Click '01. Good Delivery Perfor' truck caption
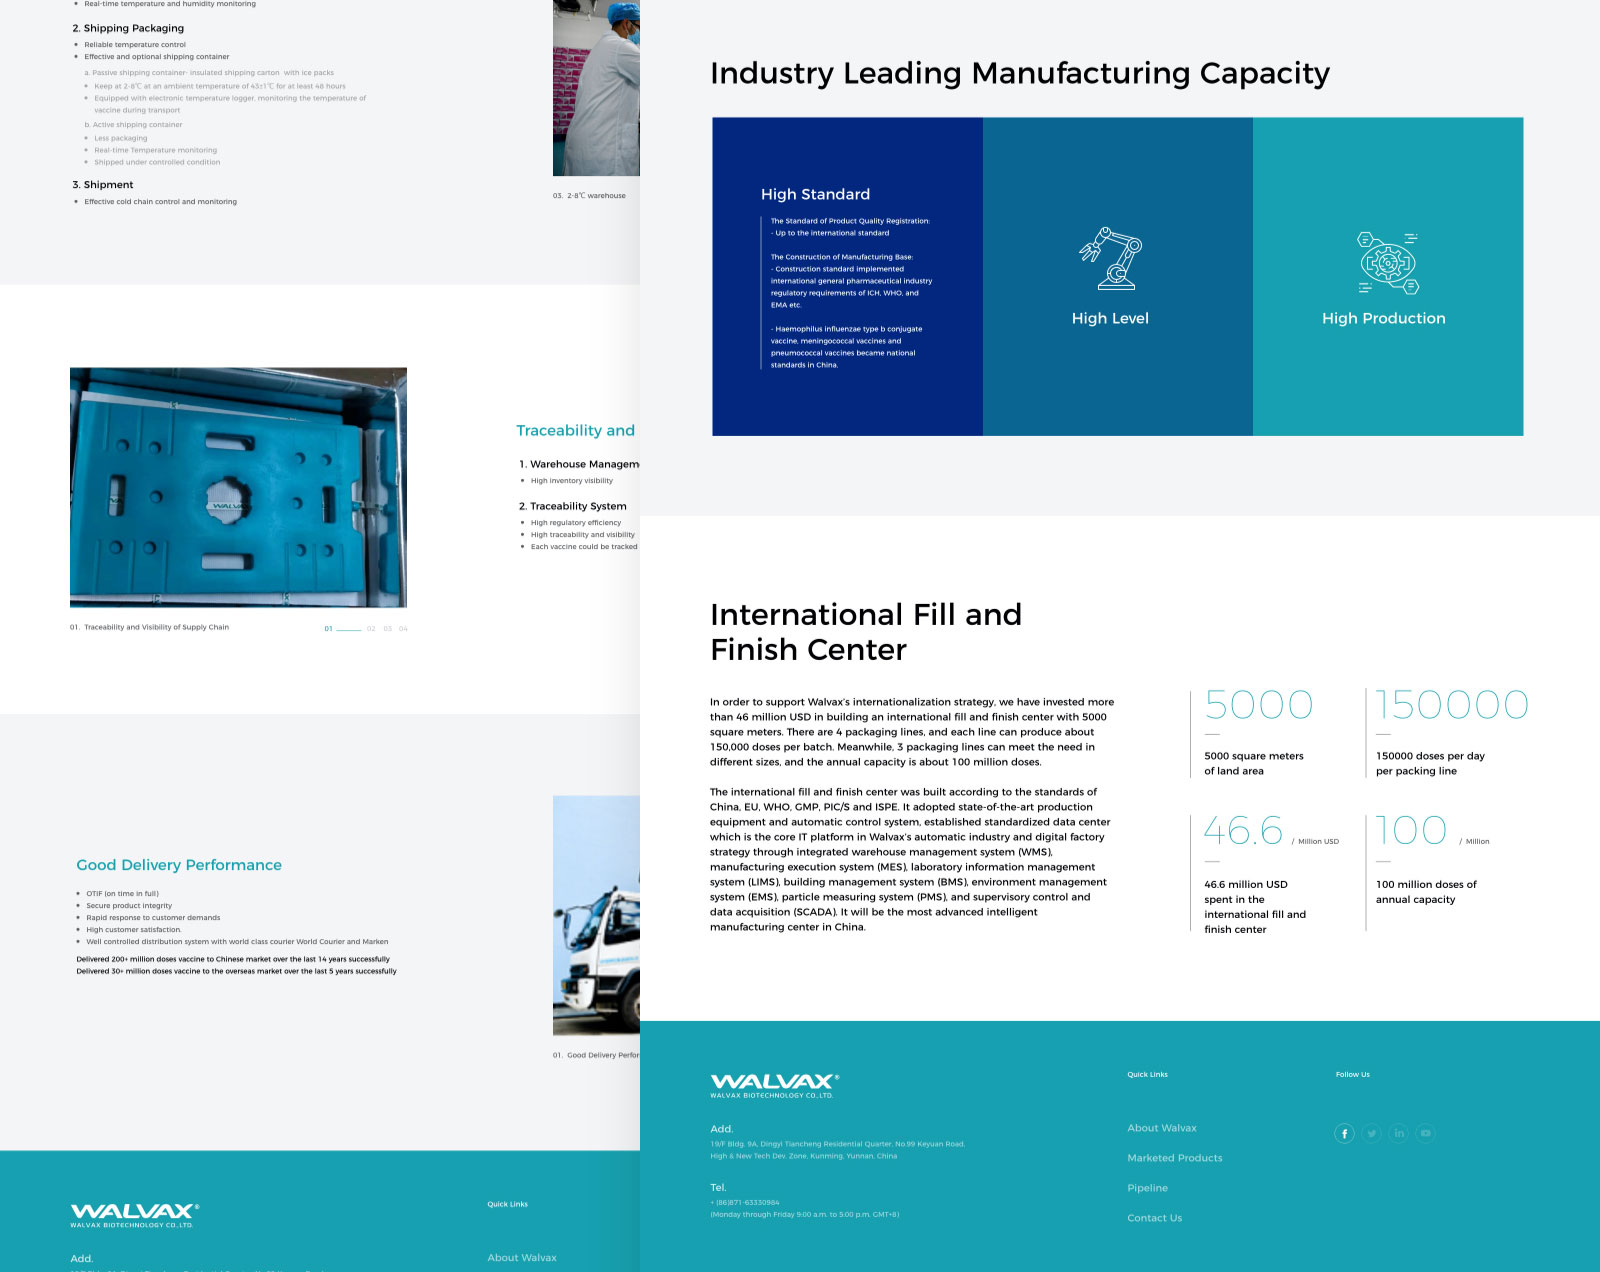The image size is (1600, 1272). (x=596, y=1055)
